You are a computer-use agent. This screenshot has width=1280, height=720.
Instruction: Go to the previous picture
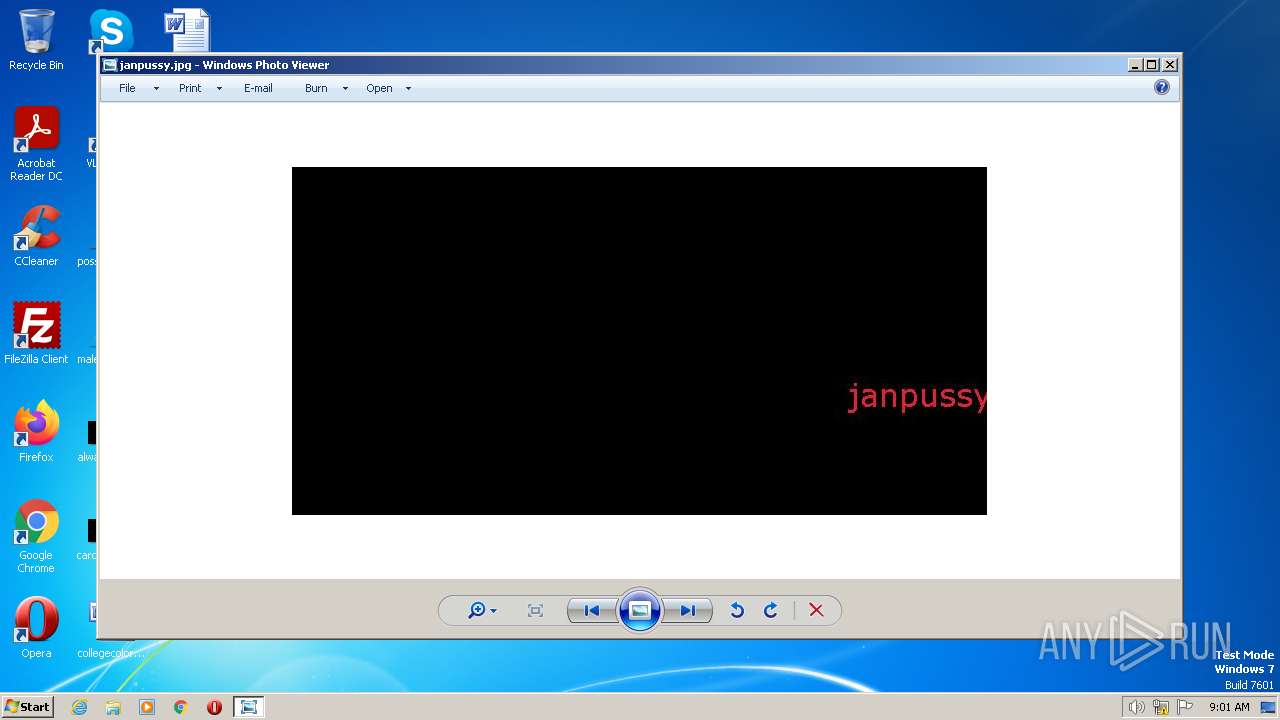tap(592, 610)
